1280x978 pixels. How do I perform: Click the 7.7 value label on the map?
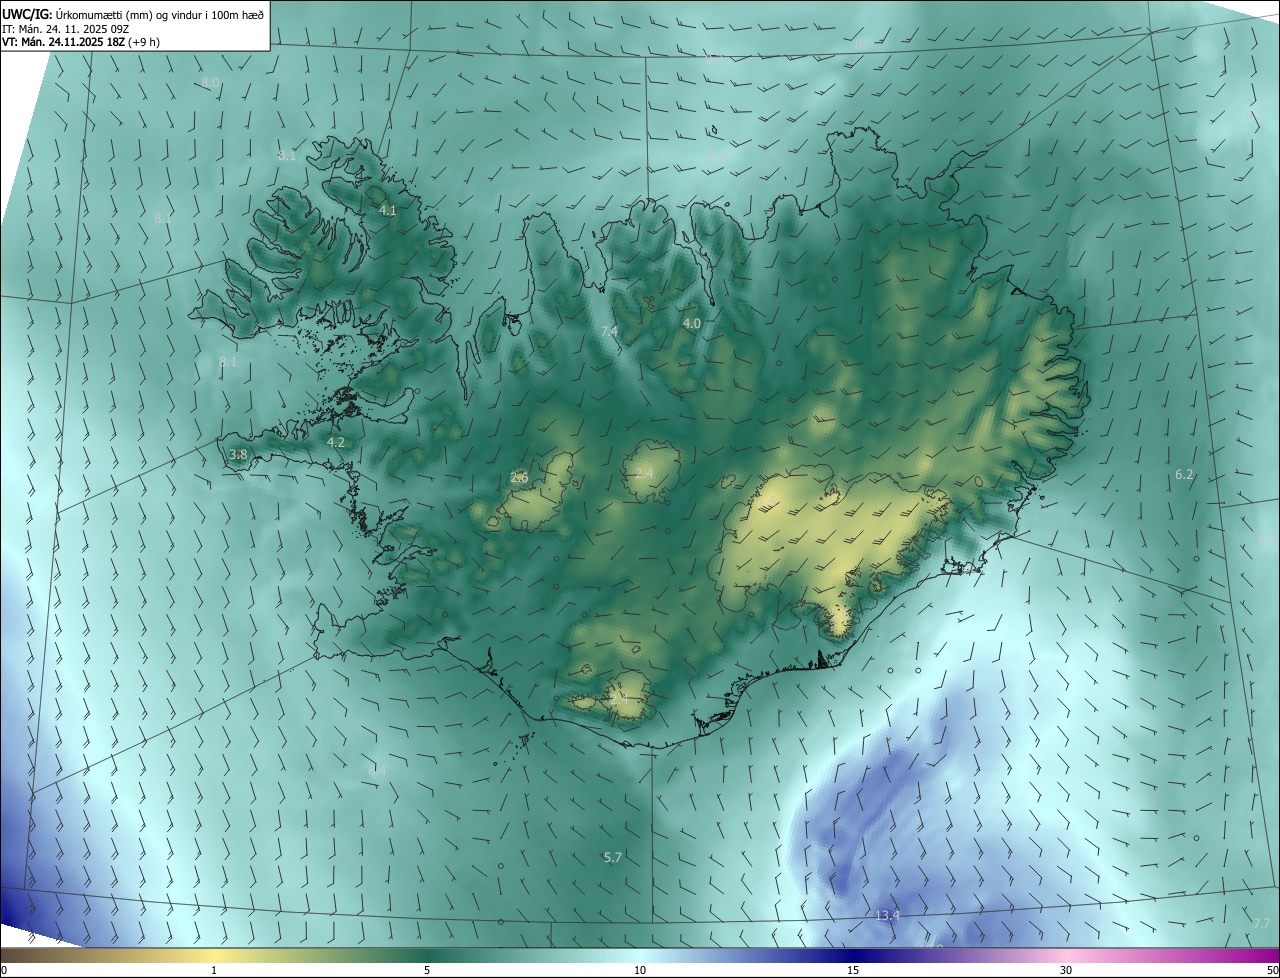(1261, 922)
